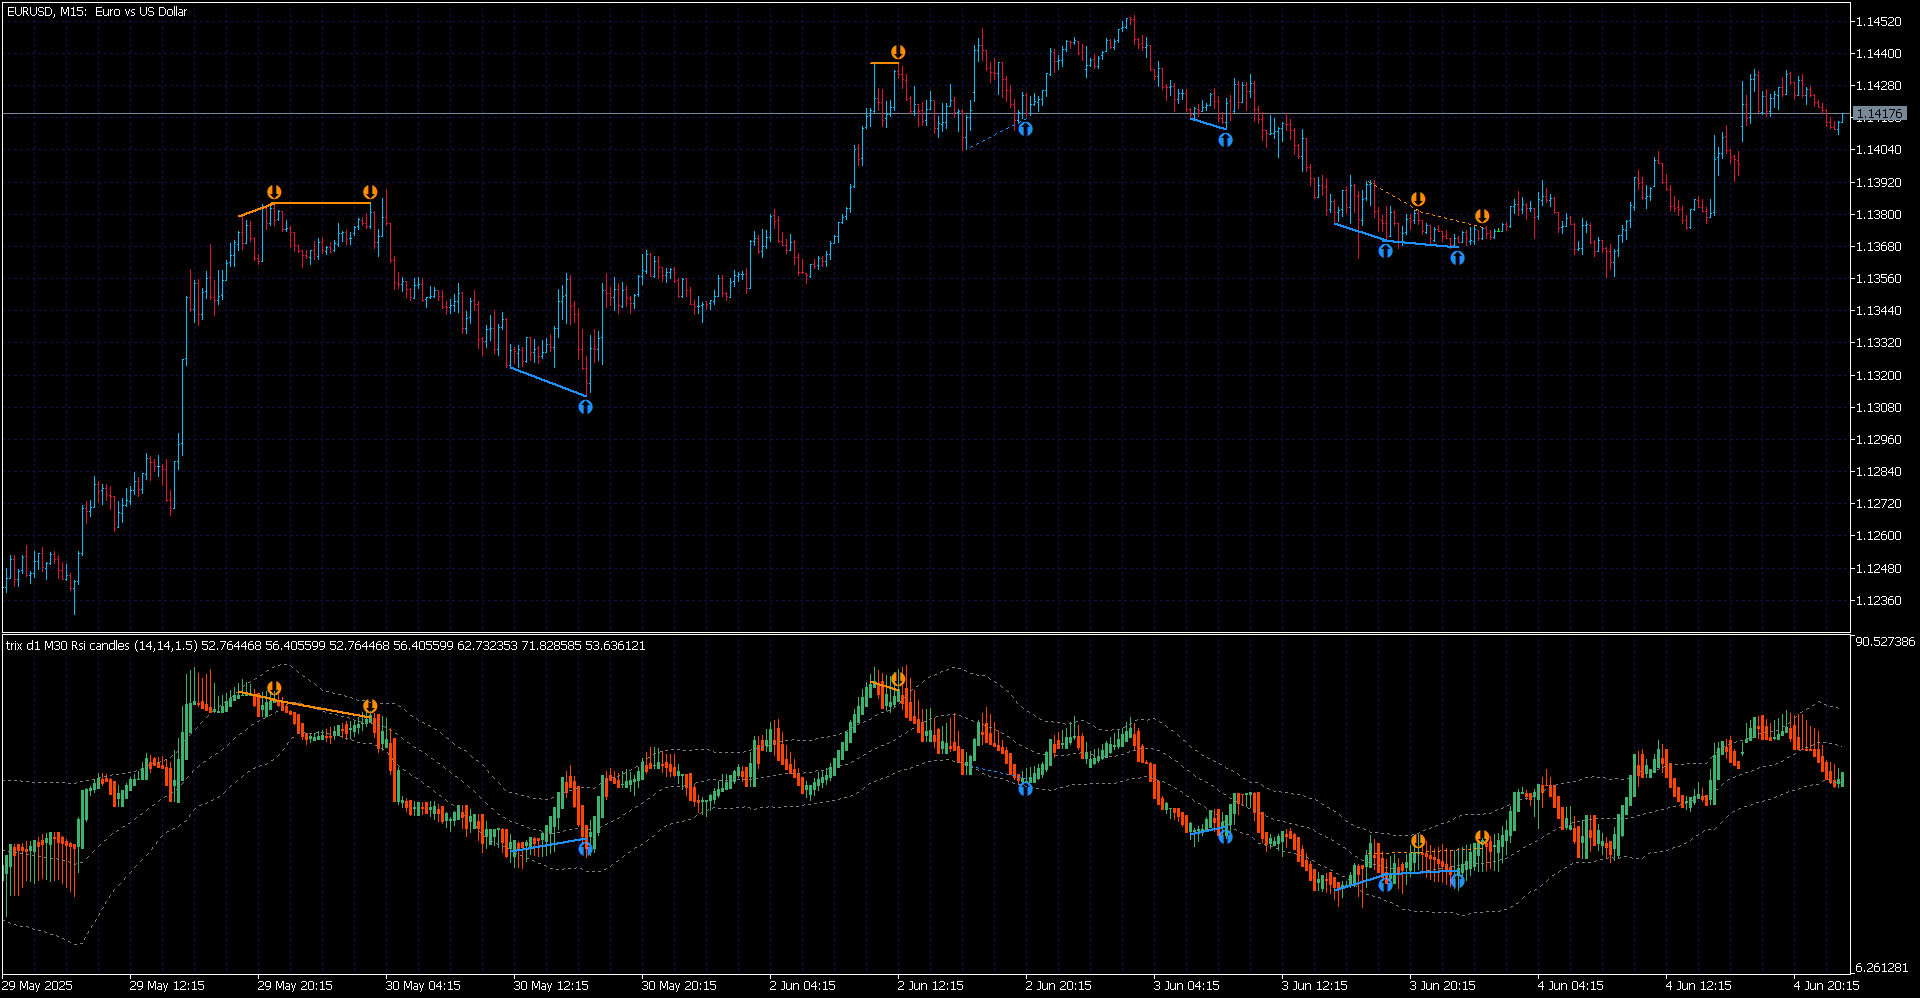Select the right orange arrow above the 3 Jun RSI bottom

1482,837
